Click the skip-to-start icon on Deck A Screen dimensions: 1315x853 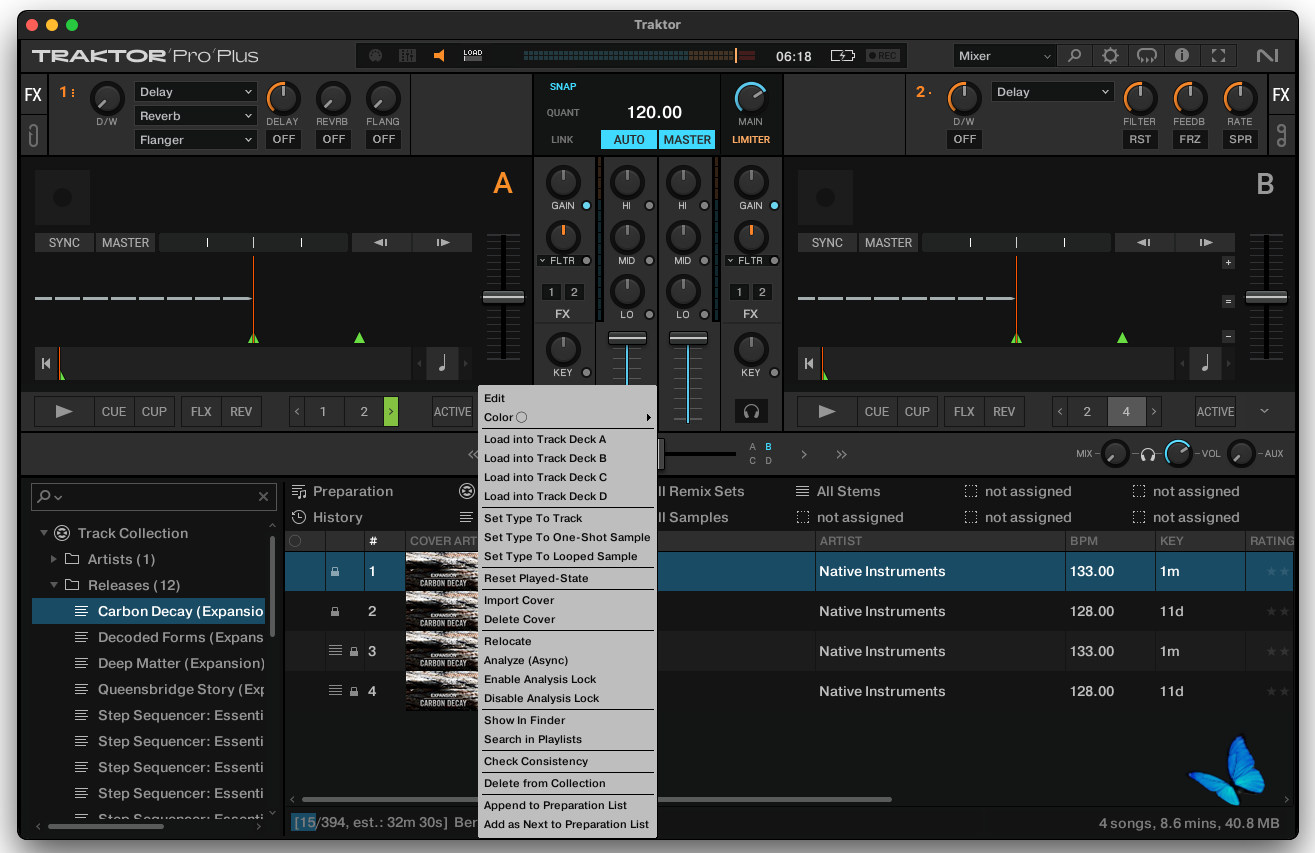tap(46, 364)
